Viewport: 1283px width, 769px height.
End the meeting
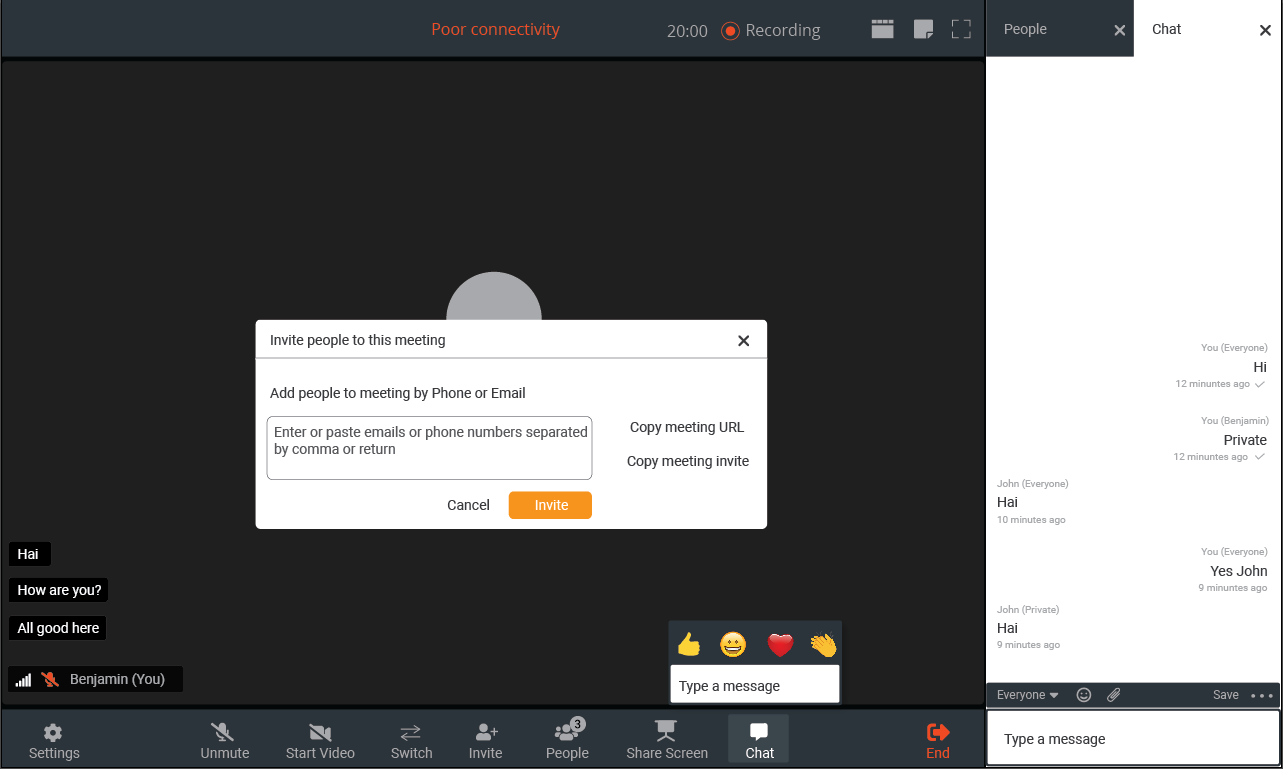tap(937, 740)
